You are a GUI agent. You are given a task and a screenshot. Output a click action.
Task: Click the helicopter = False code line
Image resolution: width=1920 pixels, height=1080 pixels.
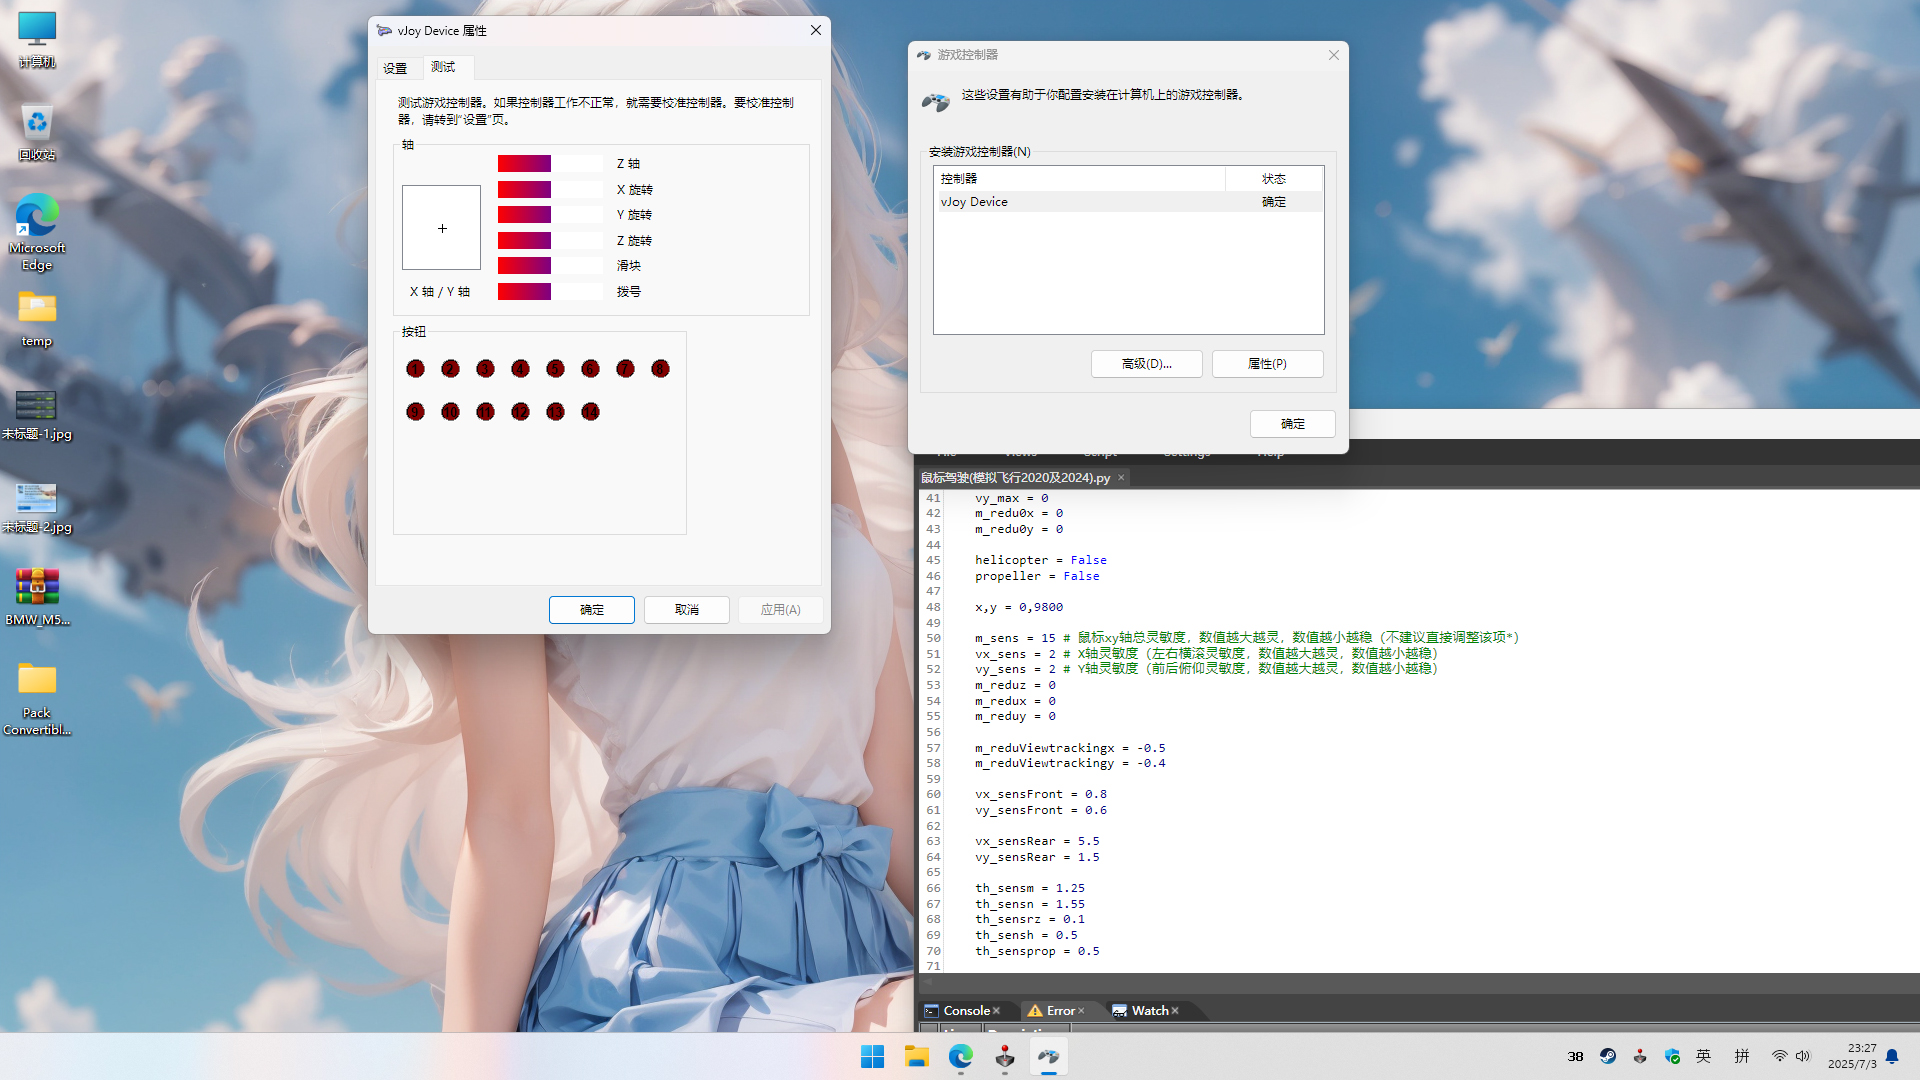(1041, 560)
